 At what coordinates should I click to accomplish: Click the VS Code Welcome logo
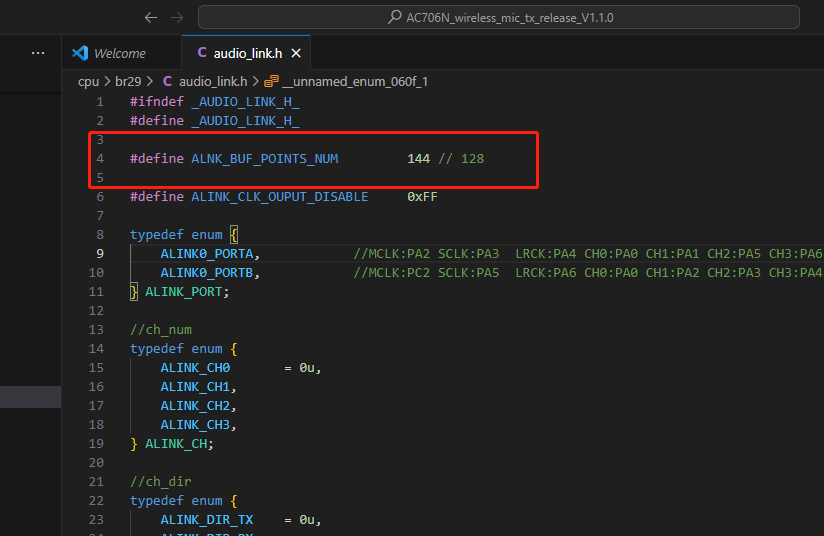[x=80, y=53]
